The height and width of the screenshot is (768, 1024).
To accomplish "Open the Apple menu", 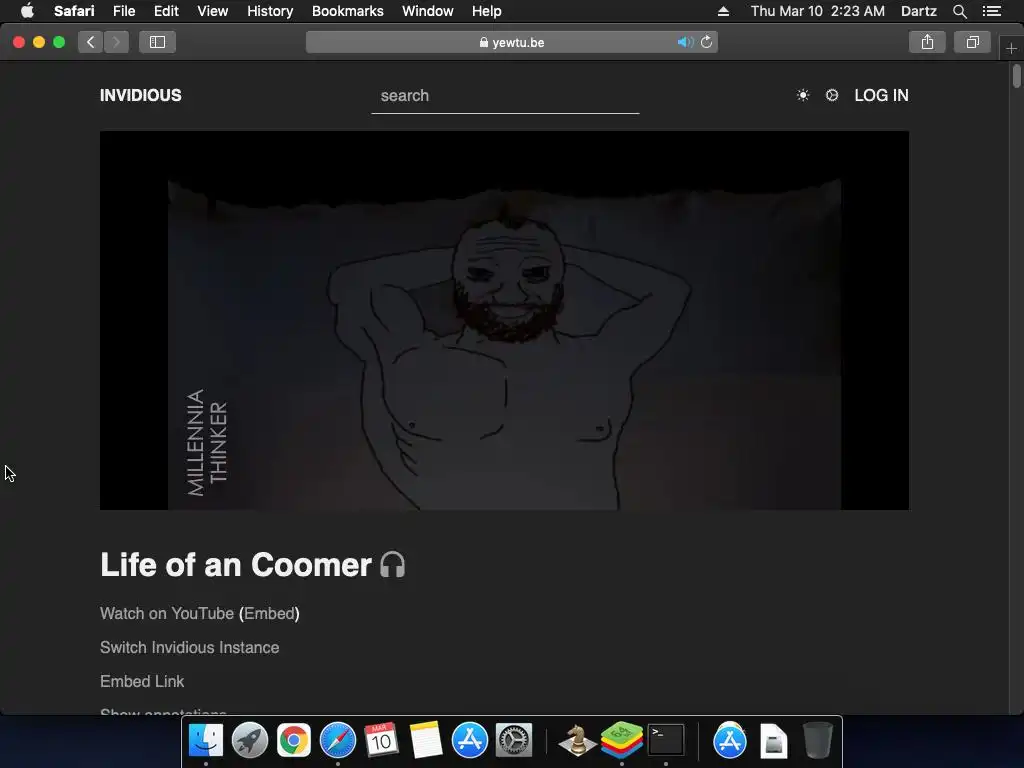I will tap(27, 11).
